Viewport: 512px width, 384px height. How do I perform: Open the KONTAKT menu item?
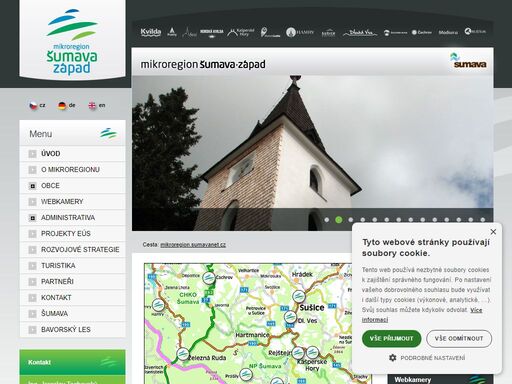click(72, 298)
